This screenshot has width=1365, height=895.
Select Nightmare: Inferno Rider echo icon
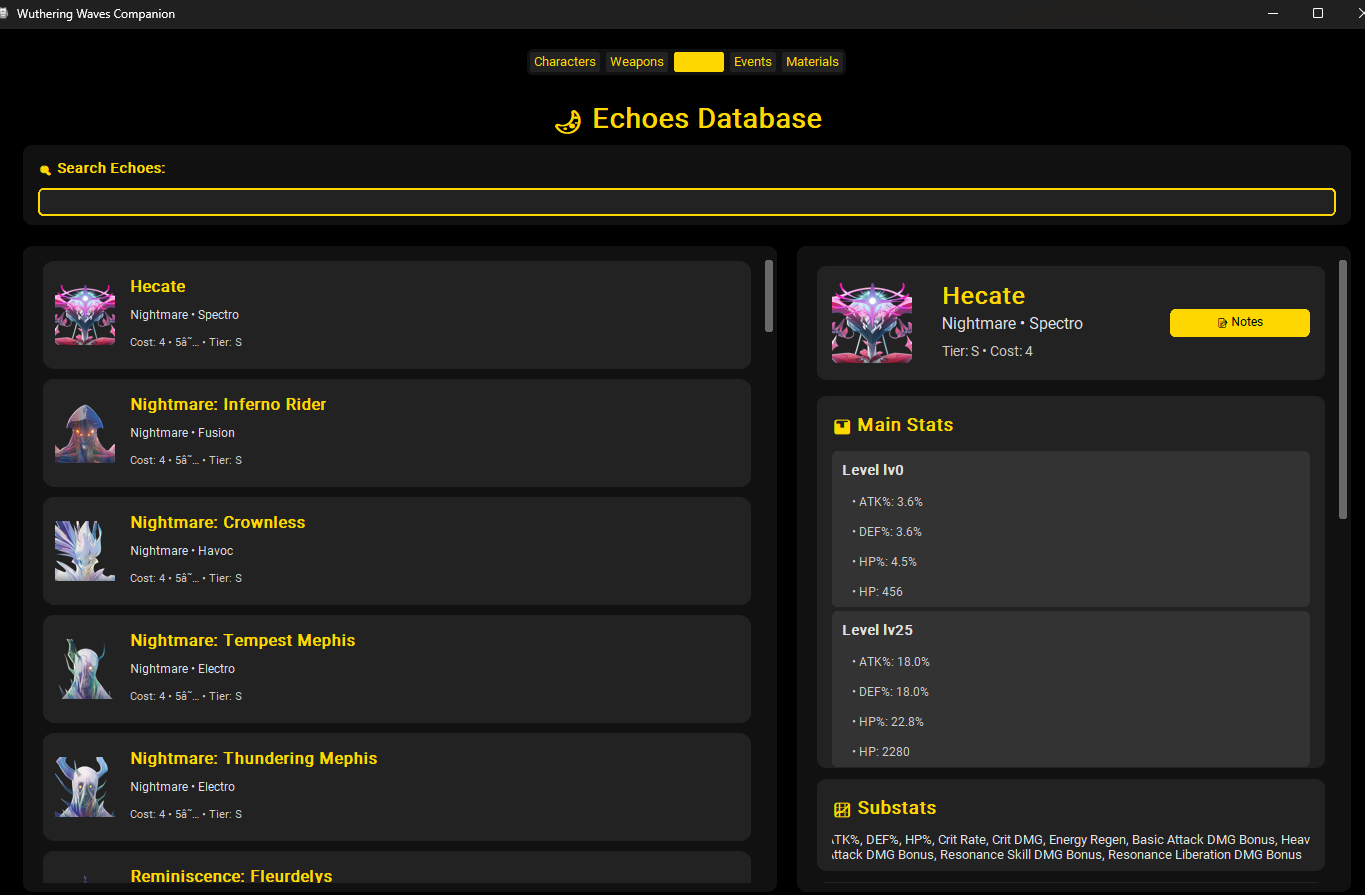coord(85,433)
